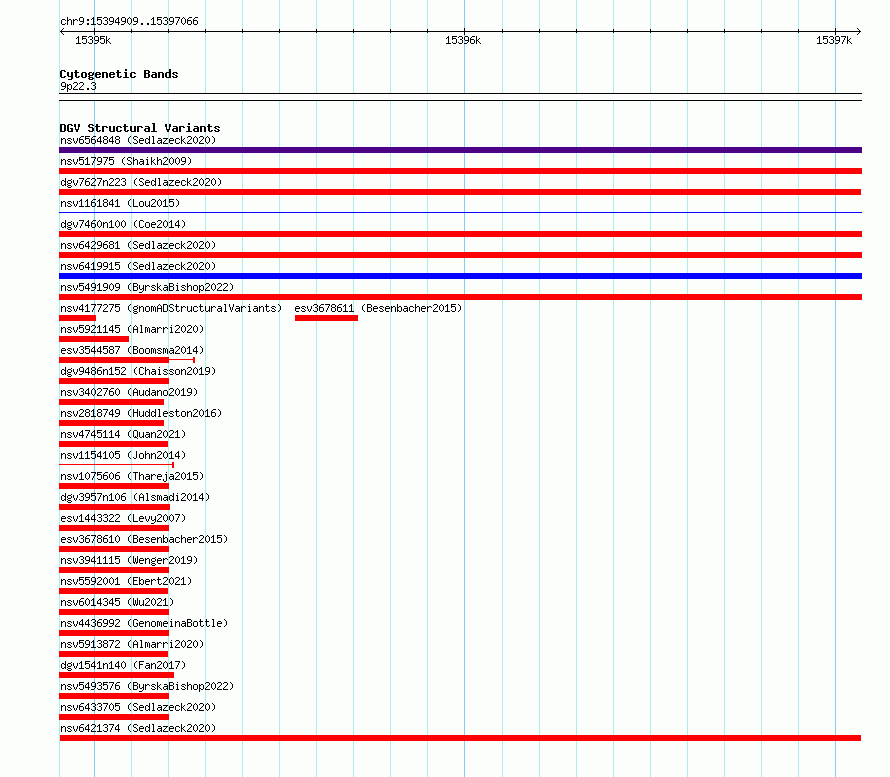Open nsv6014345 (Wu2021) label
Image resolution: width=890 pixels, height=777 pixels.
click(117, 602)
